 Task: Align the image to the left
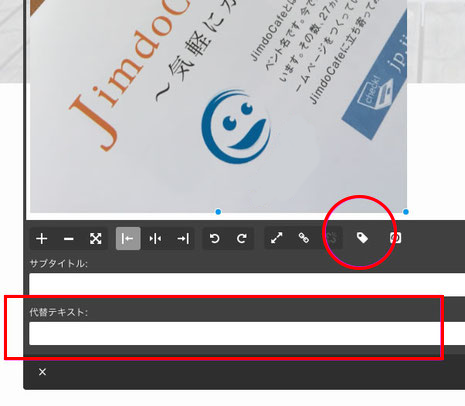point(128,239)
